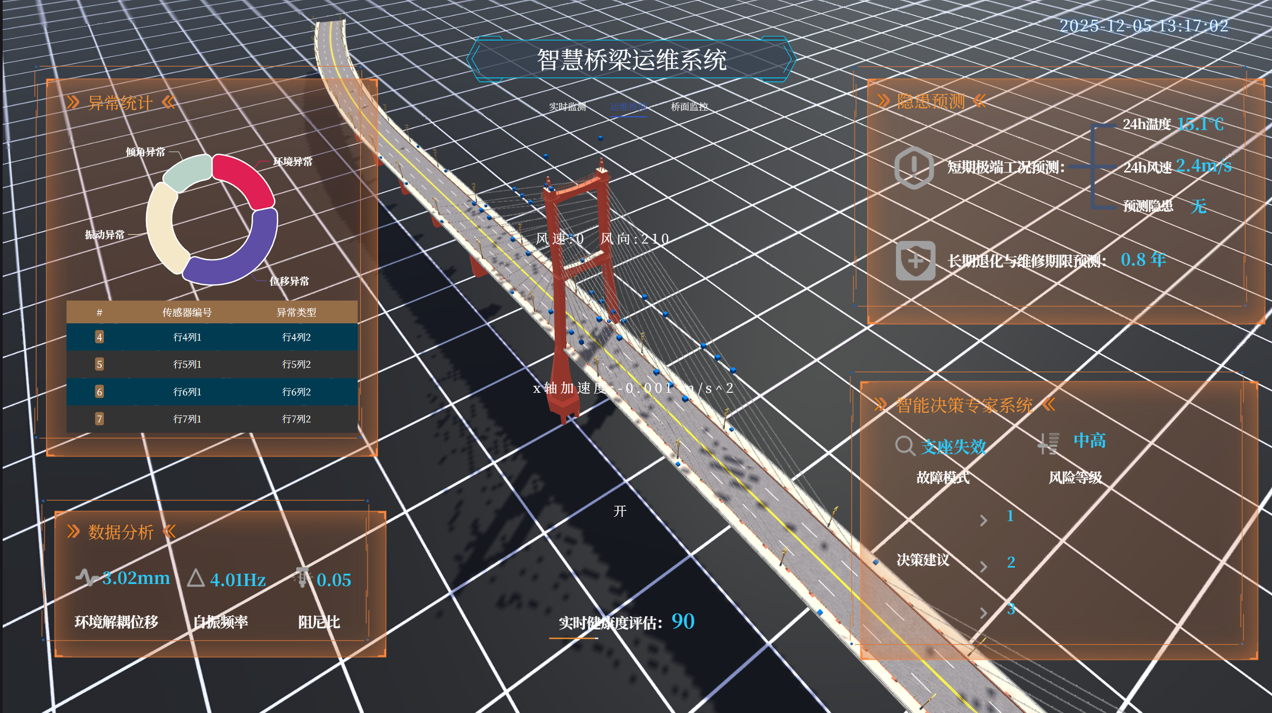
Task: Click the shield warning icon for 短期极端工况预测
Action: click(x=914, y=167)
